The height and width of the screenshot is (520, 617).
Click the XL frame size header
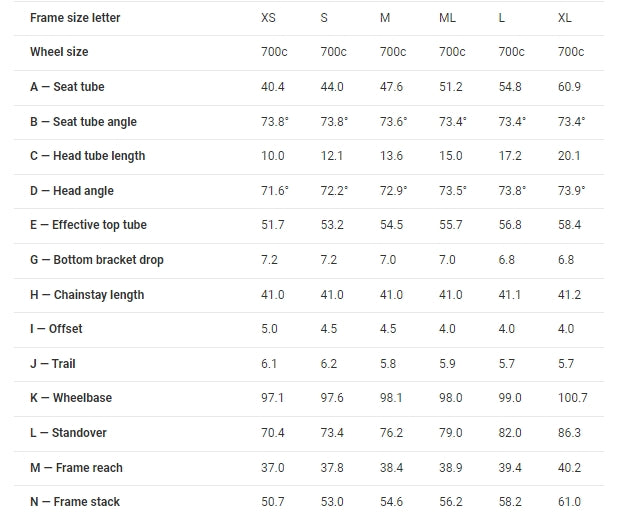[x=566, y=18]
